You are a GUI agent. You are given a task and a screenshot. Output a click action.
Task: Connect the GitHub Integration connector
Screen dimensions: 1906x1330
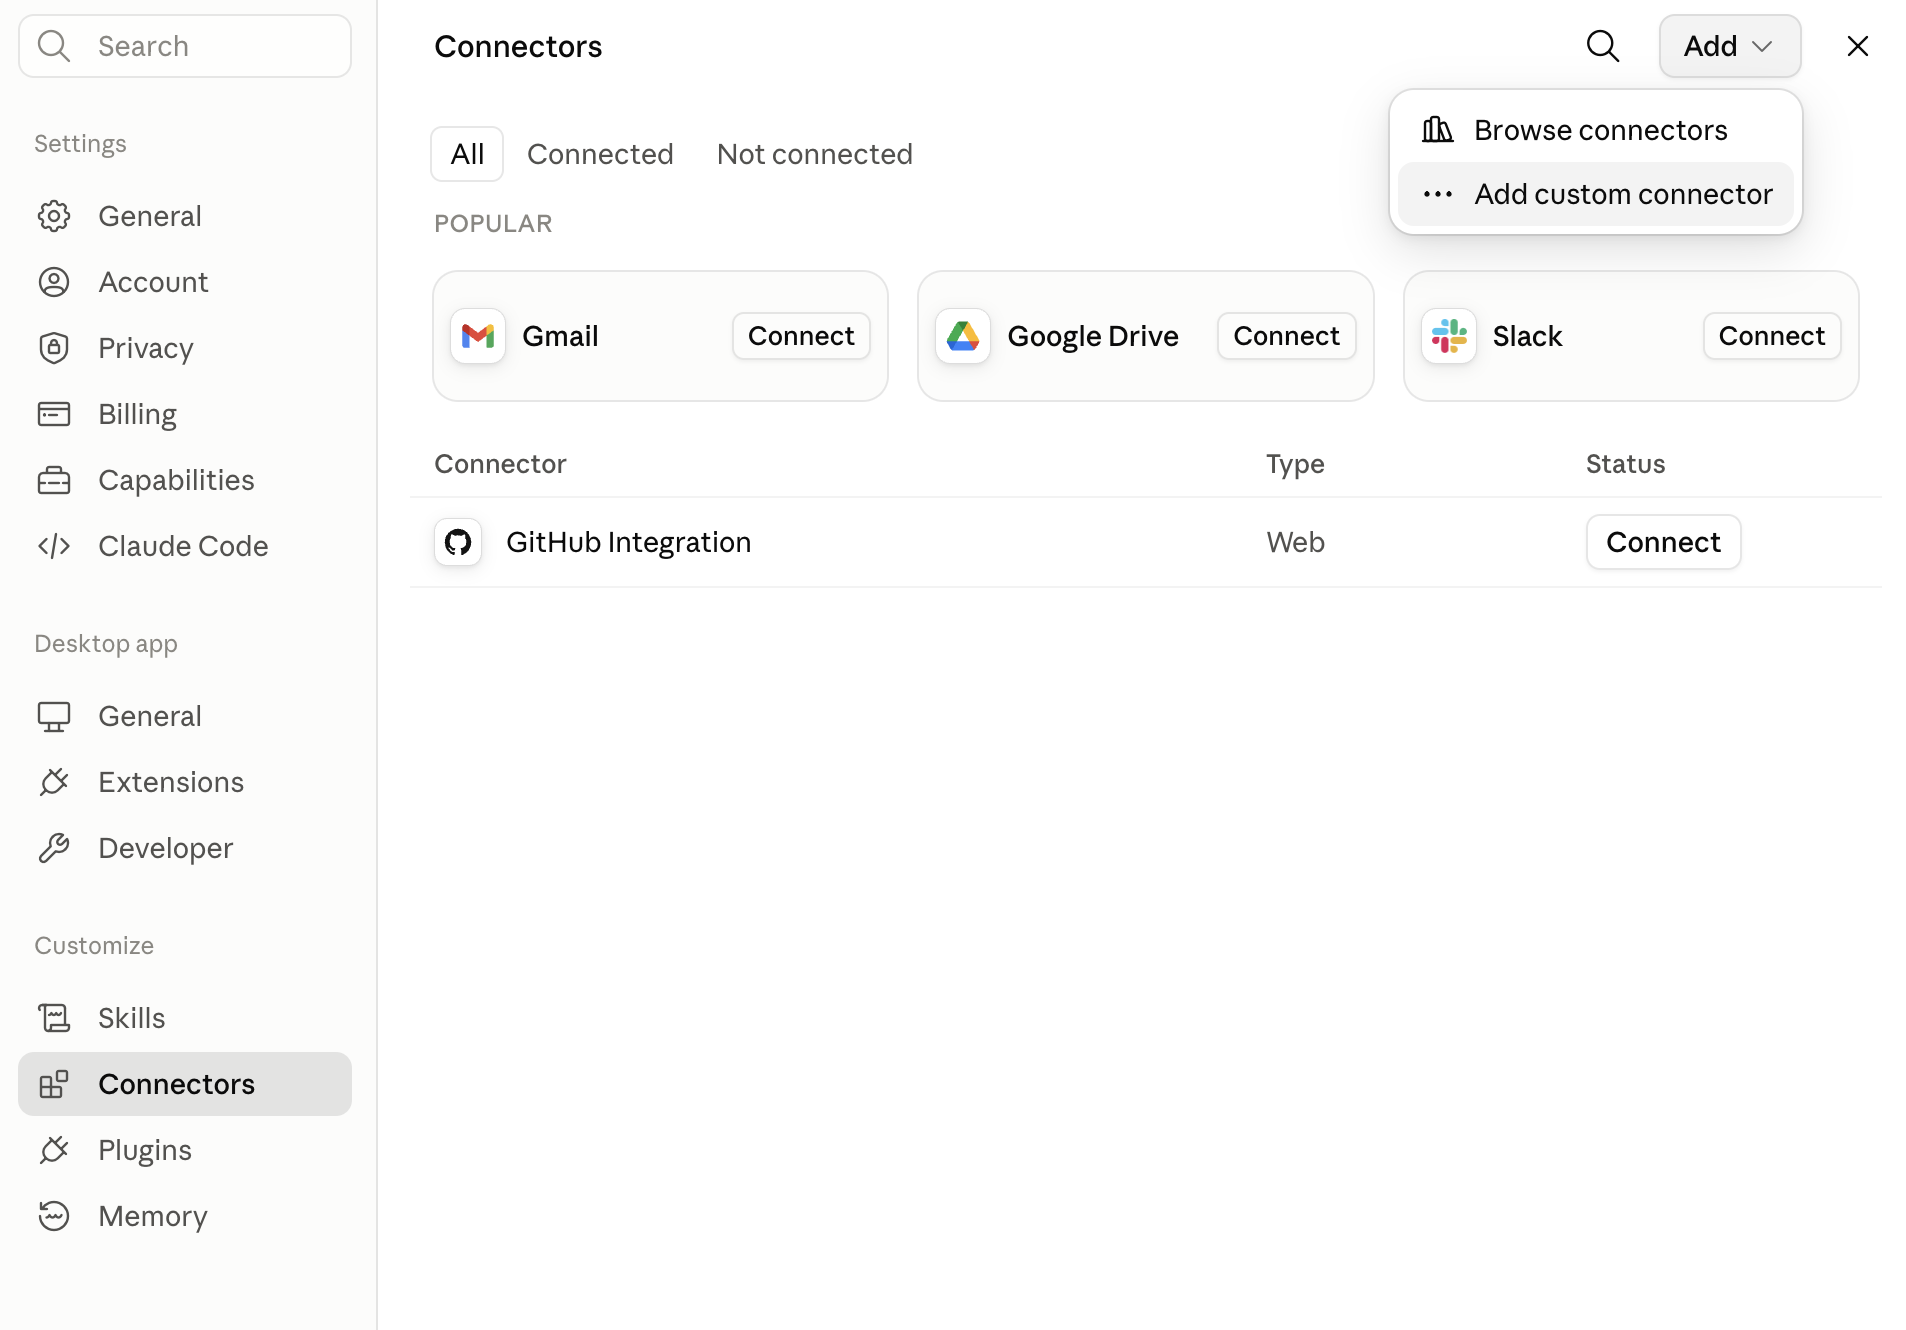coord(1664,542)
